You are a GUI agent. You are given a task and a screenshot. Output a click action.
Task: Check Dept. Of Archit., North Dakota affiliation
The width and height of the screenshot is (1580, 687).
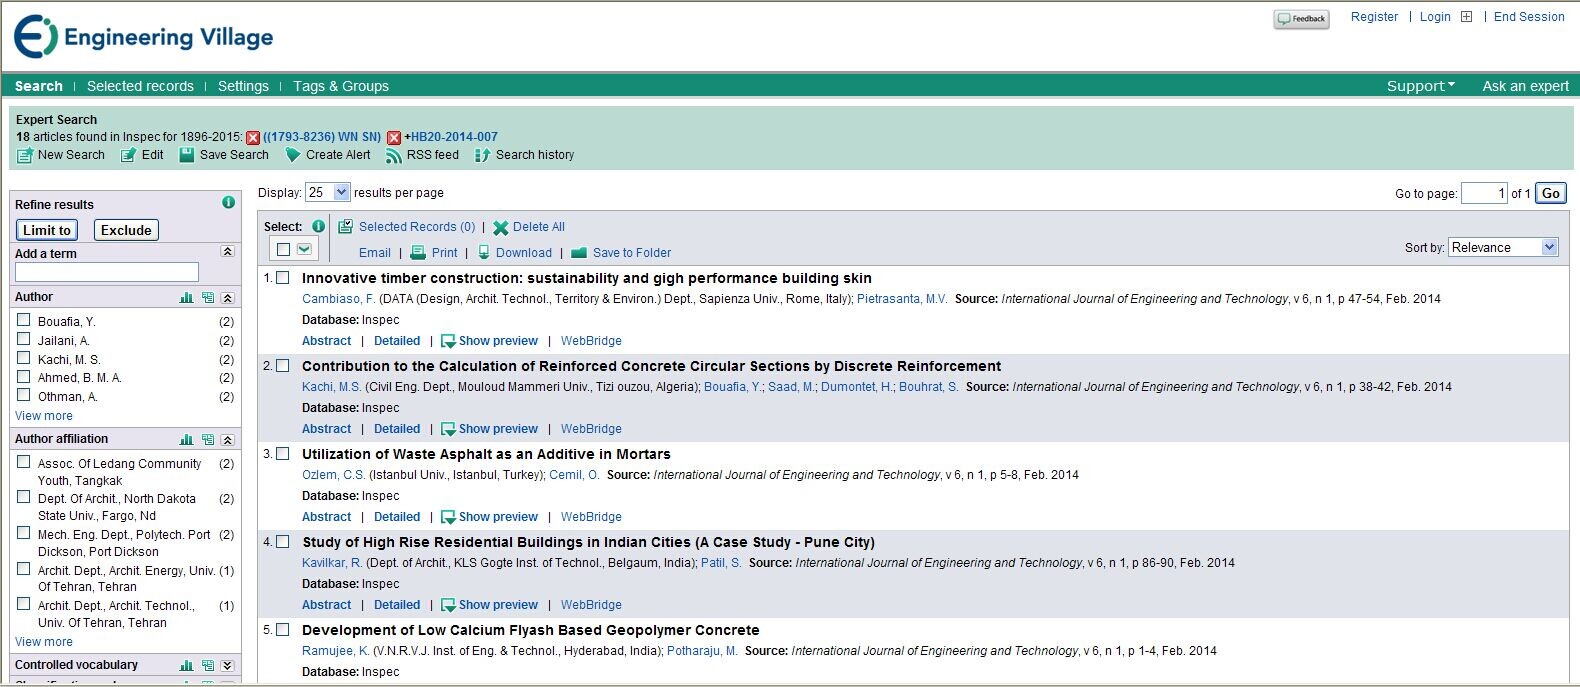(24, 497)
